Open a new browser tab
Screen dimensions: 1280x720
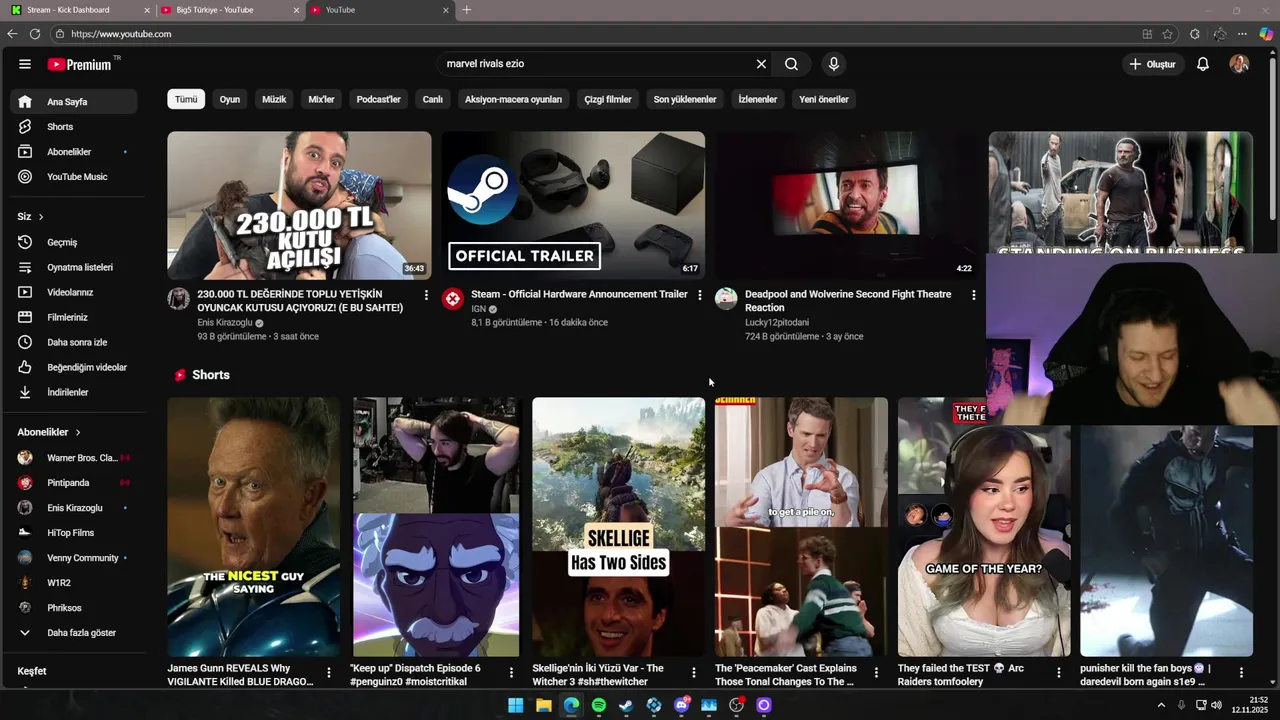click(466, 10)
